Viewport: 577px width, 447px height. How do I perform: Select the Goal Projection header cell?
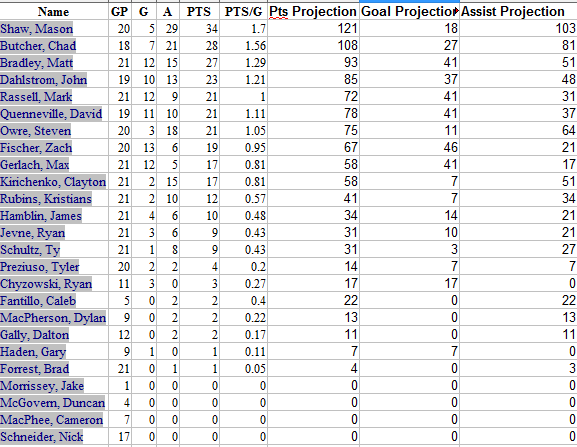(x=408, y=11)
